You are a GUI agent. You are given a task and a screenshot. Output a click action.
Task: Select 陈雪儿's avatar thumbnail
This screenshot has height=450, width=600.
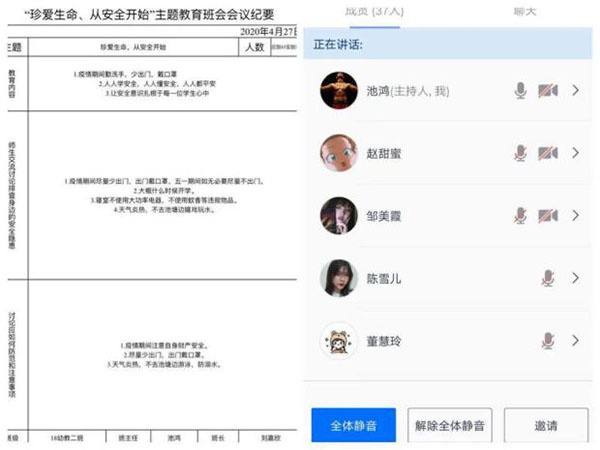(339, 278)
